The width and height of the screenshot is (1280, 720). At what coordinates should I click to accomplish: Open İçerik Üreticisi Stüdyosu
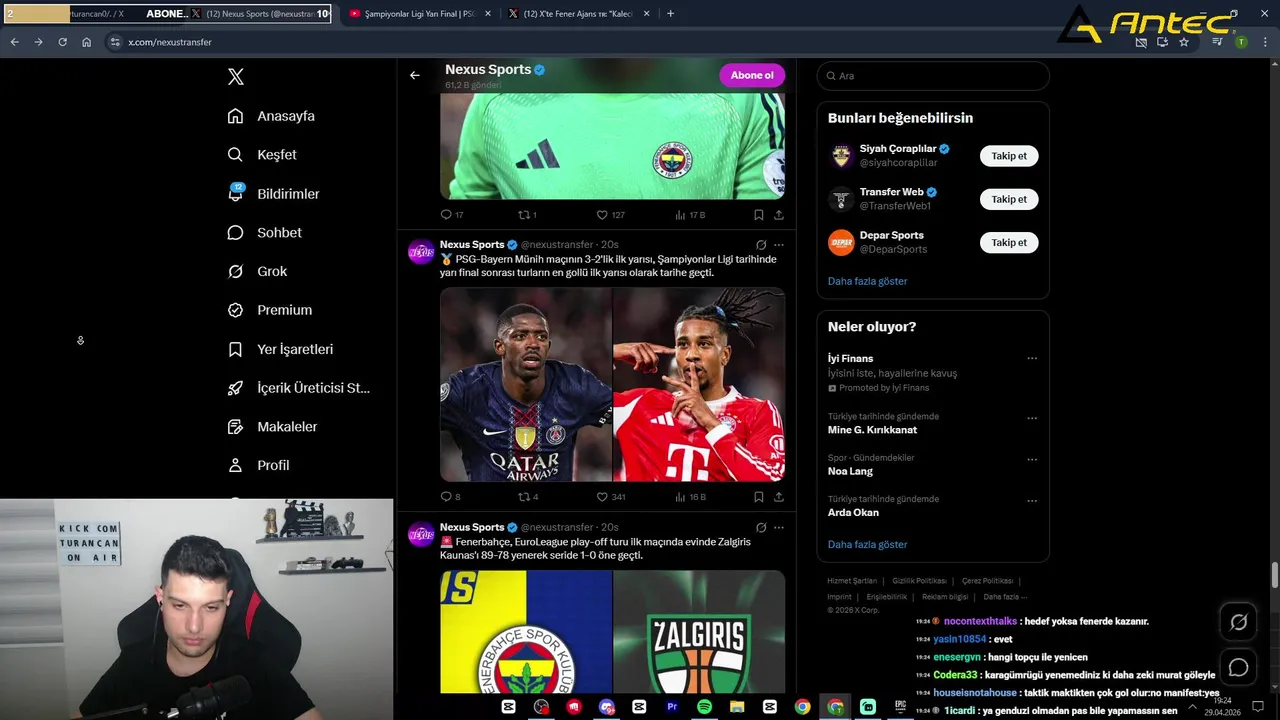click(x=299, y=388)
